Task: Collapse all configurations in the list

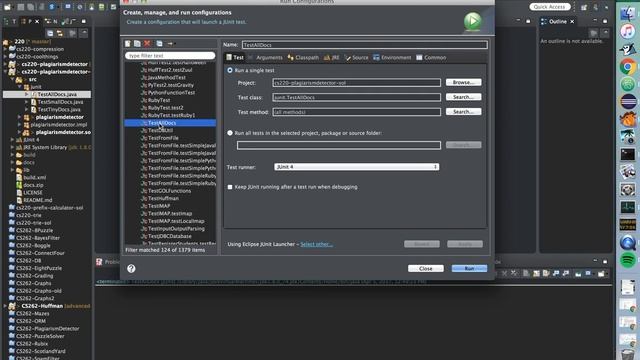Action: (x=160, y=44)
